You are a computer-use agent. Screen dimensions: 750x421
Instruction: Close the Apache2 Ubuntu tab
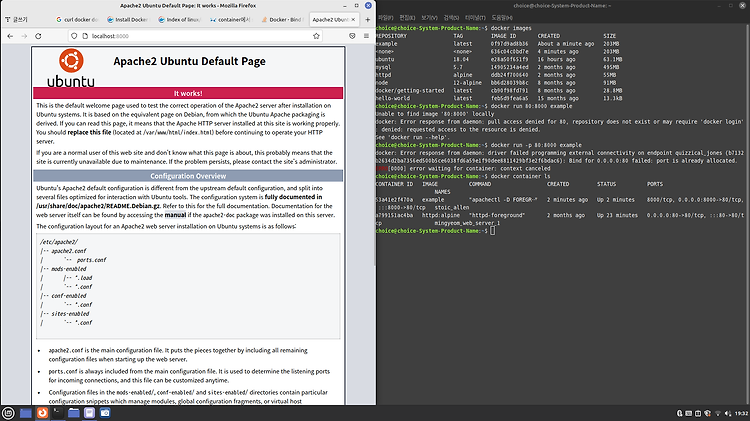(x=353, y=20)
